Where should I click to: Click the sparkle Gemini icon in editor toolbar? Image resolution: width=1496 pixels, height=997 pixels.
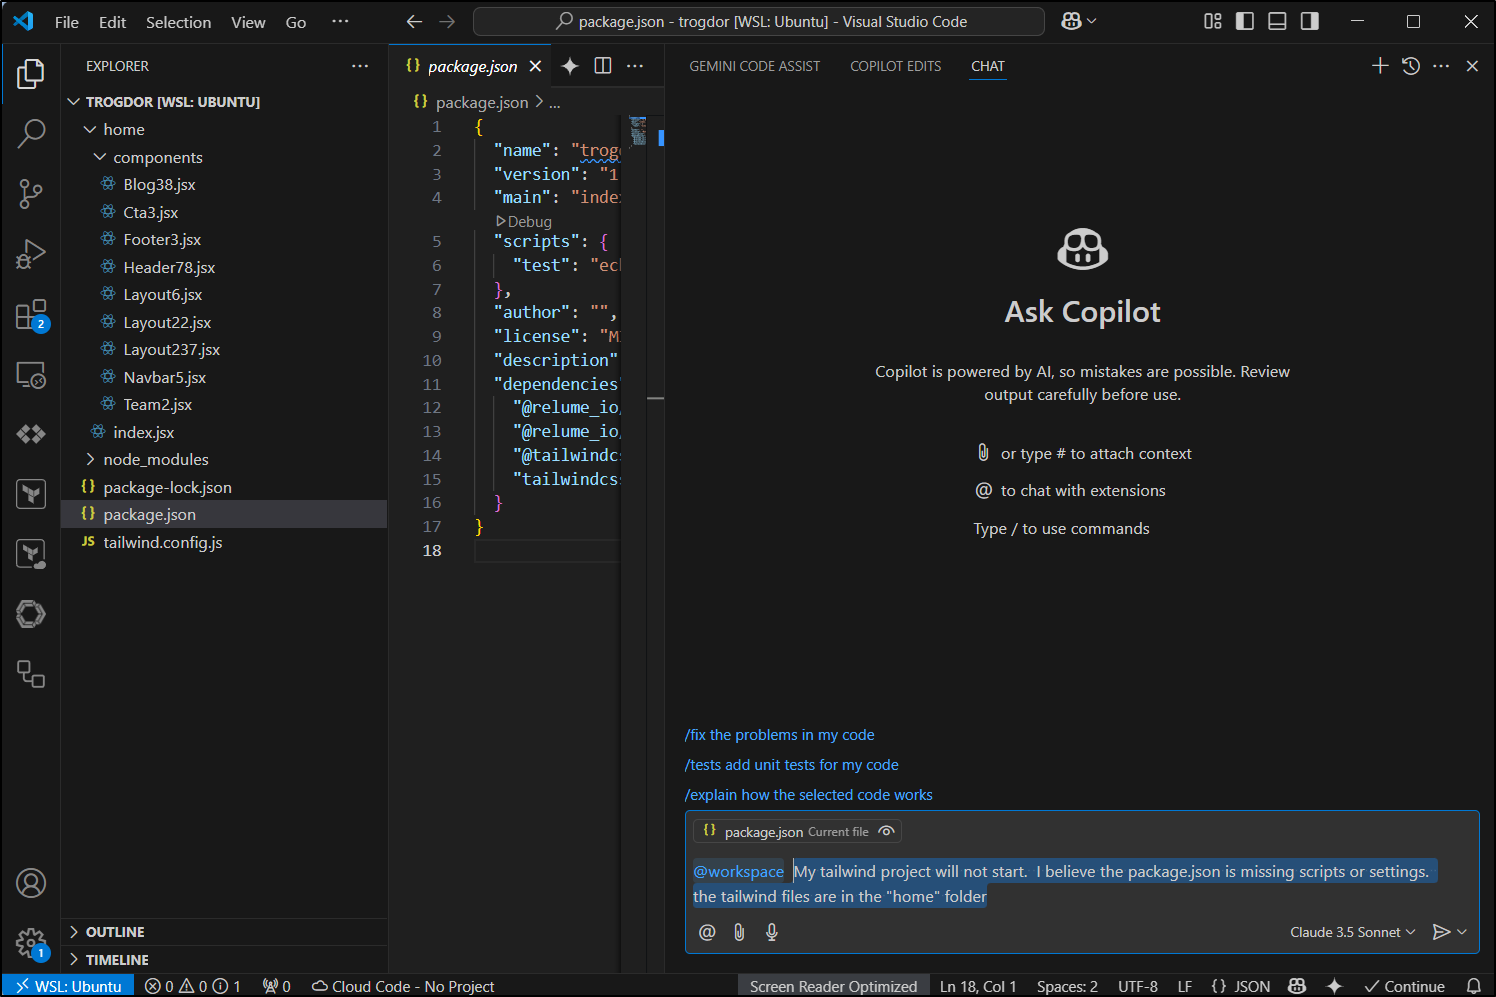pos(570,66)
